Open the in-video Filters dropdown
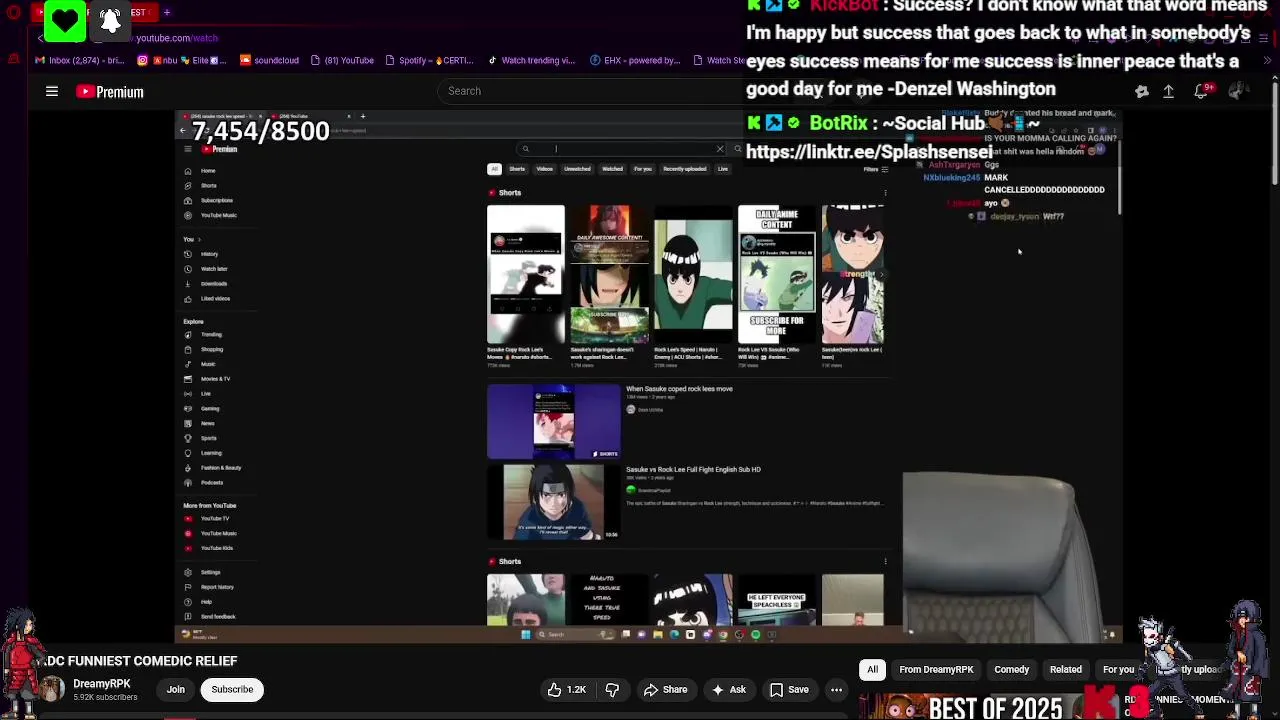Viewport: 1280px width, 720px height. coord(875,169)
